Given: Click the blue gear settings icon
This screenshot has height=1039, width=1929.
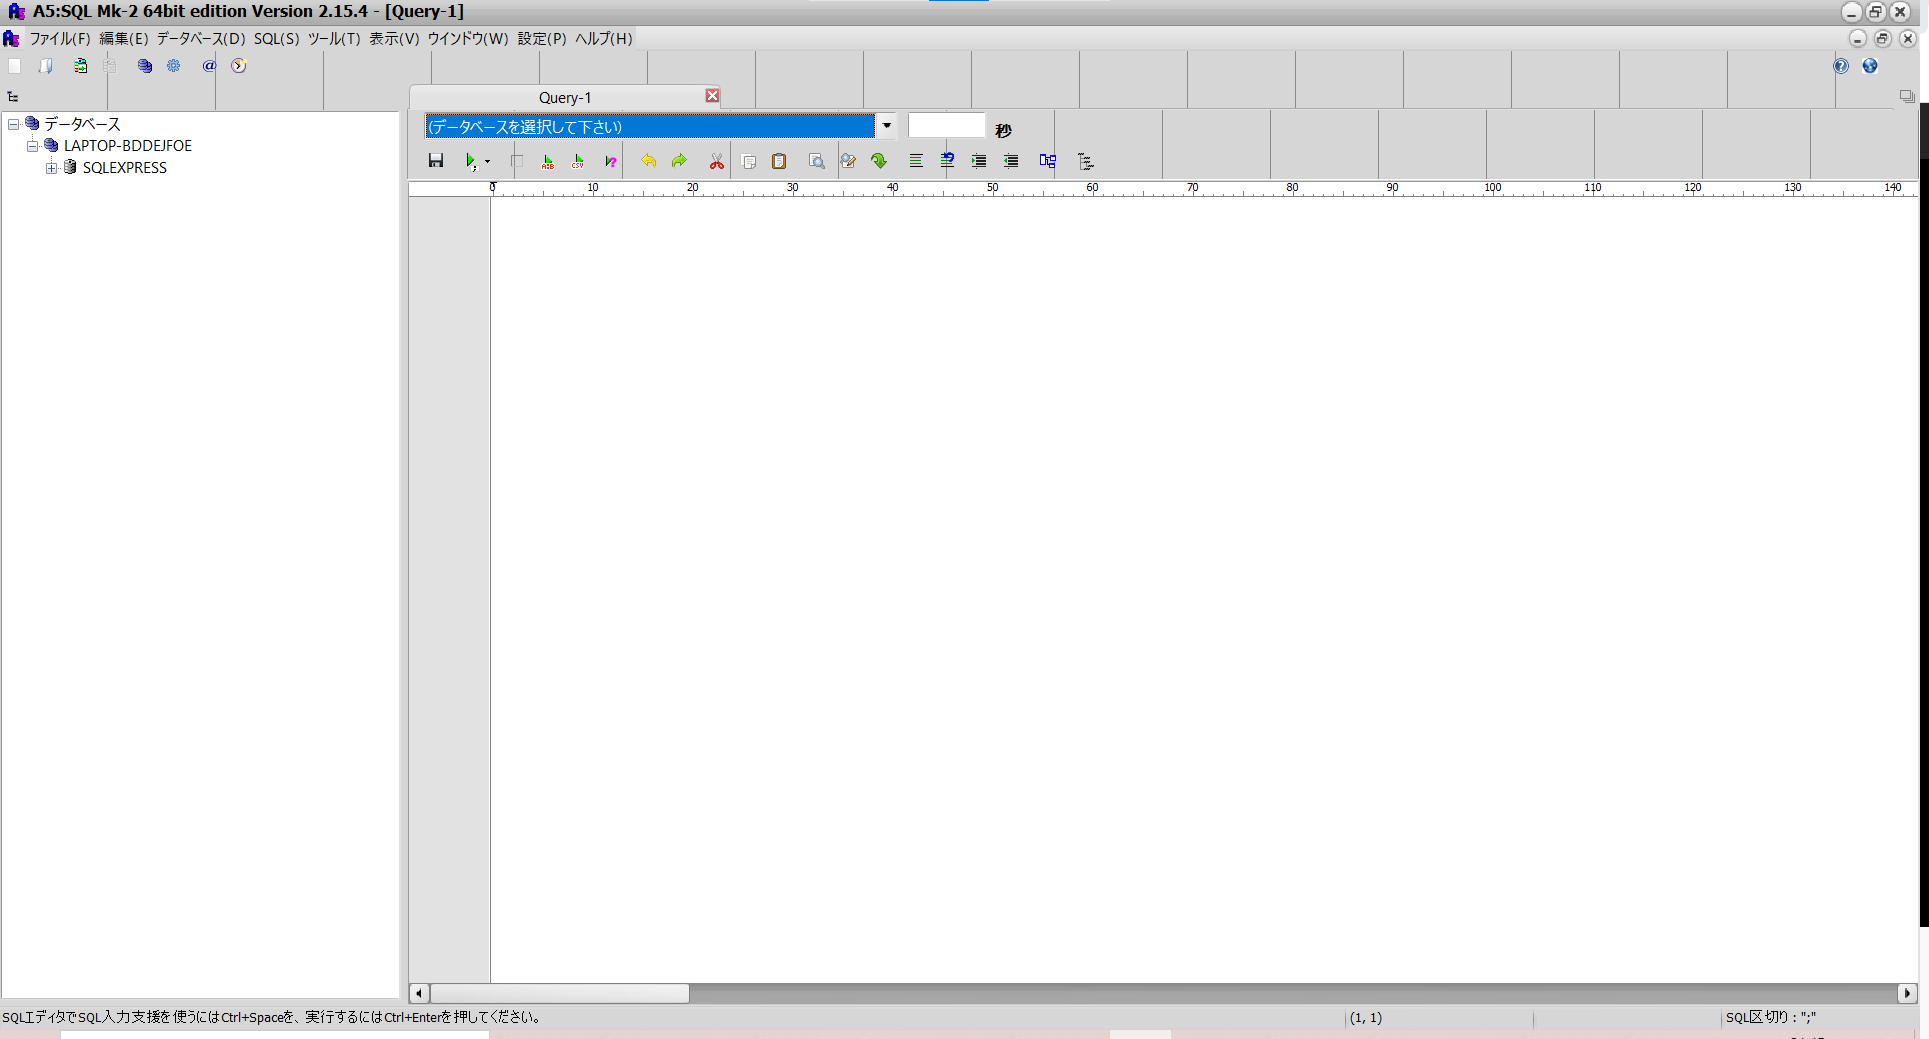Looking at the screenshot, I should pyautogui.click(x=174, y=66).
